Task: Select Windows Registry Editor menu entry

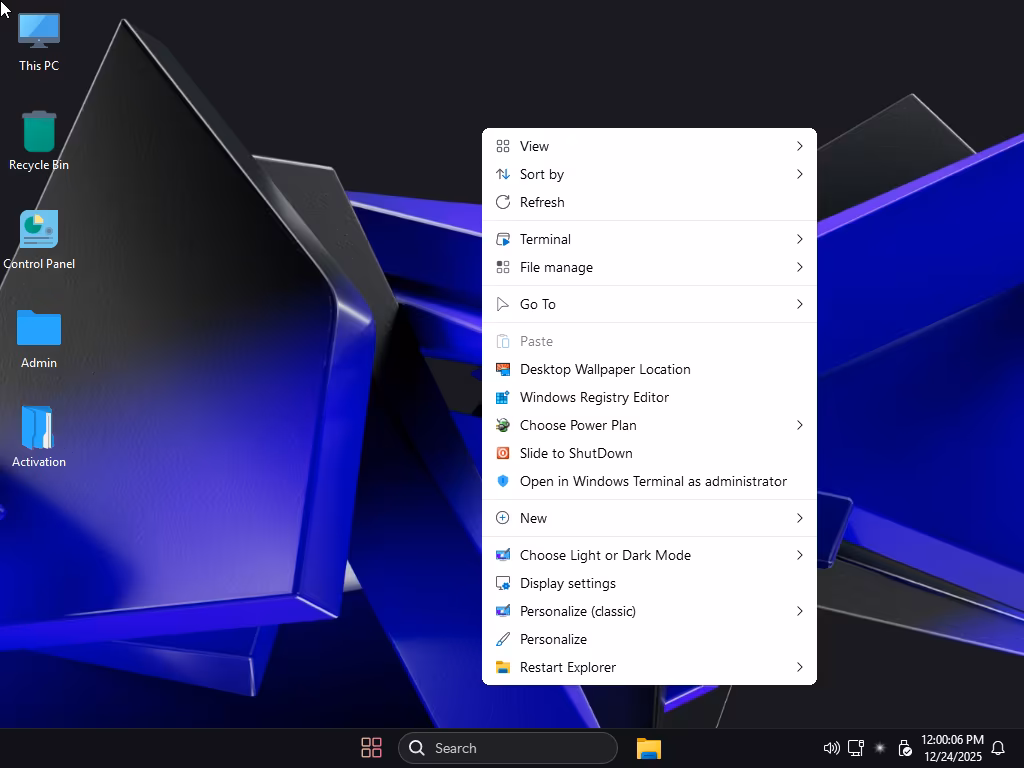Action: pos(594,397)
